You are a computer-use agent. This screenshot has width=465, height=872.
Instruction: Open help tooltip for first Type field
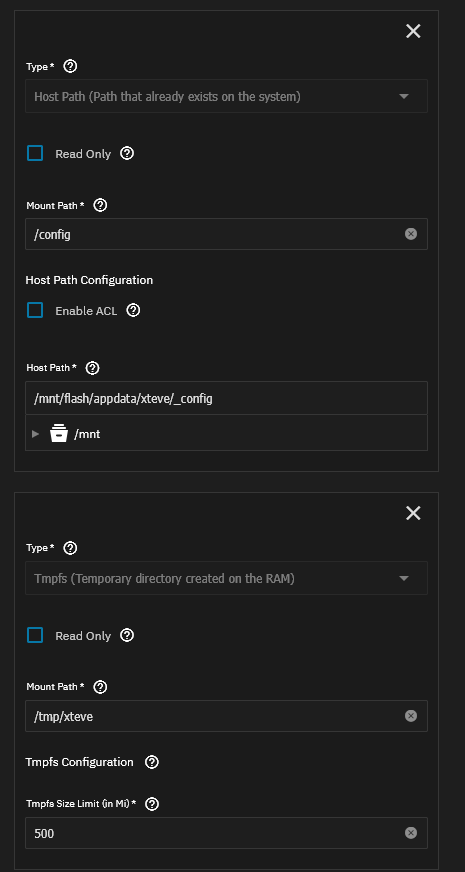click(71, 67)
